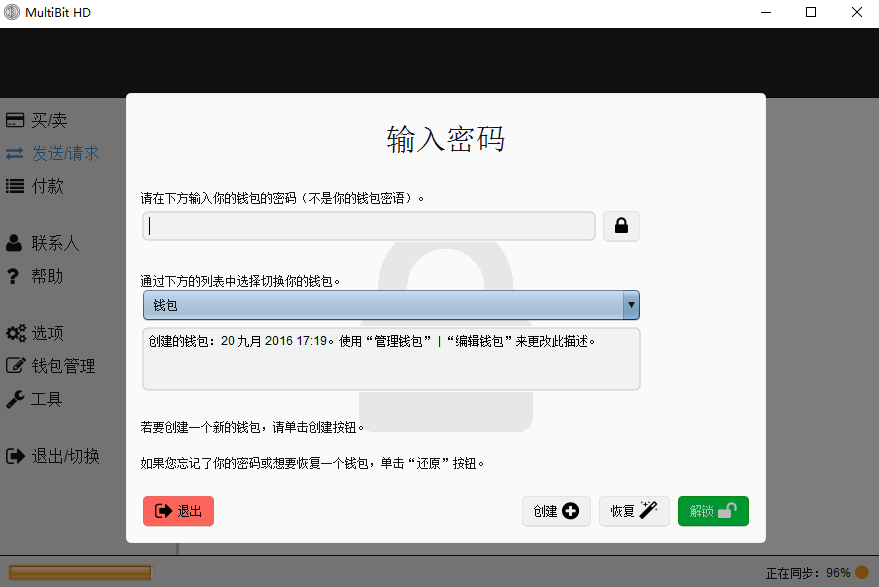Screen dimensions: 879x587
Task: Open 钱包管理 in the sidebar
Action: 50,366
